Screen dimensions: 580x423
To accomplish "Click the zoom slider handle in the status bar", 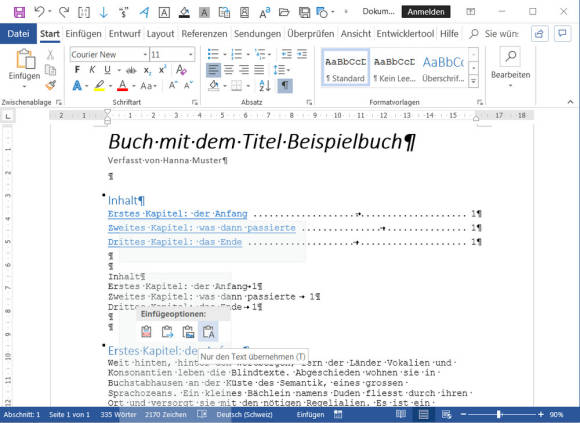I will tap(499, 414).
